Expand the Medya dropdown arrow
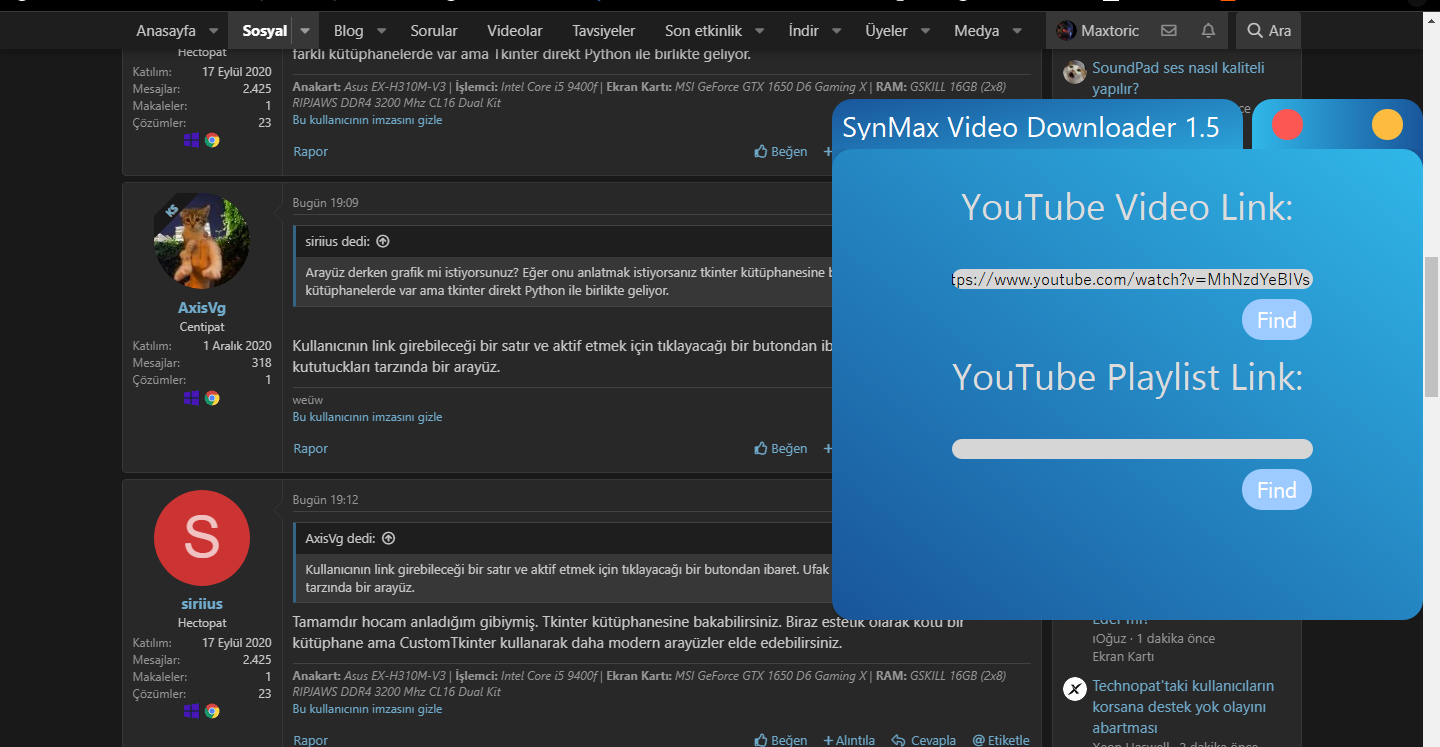Screen dimensions: 1440x747 pos(1017,31)
